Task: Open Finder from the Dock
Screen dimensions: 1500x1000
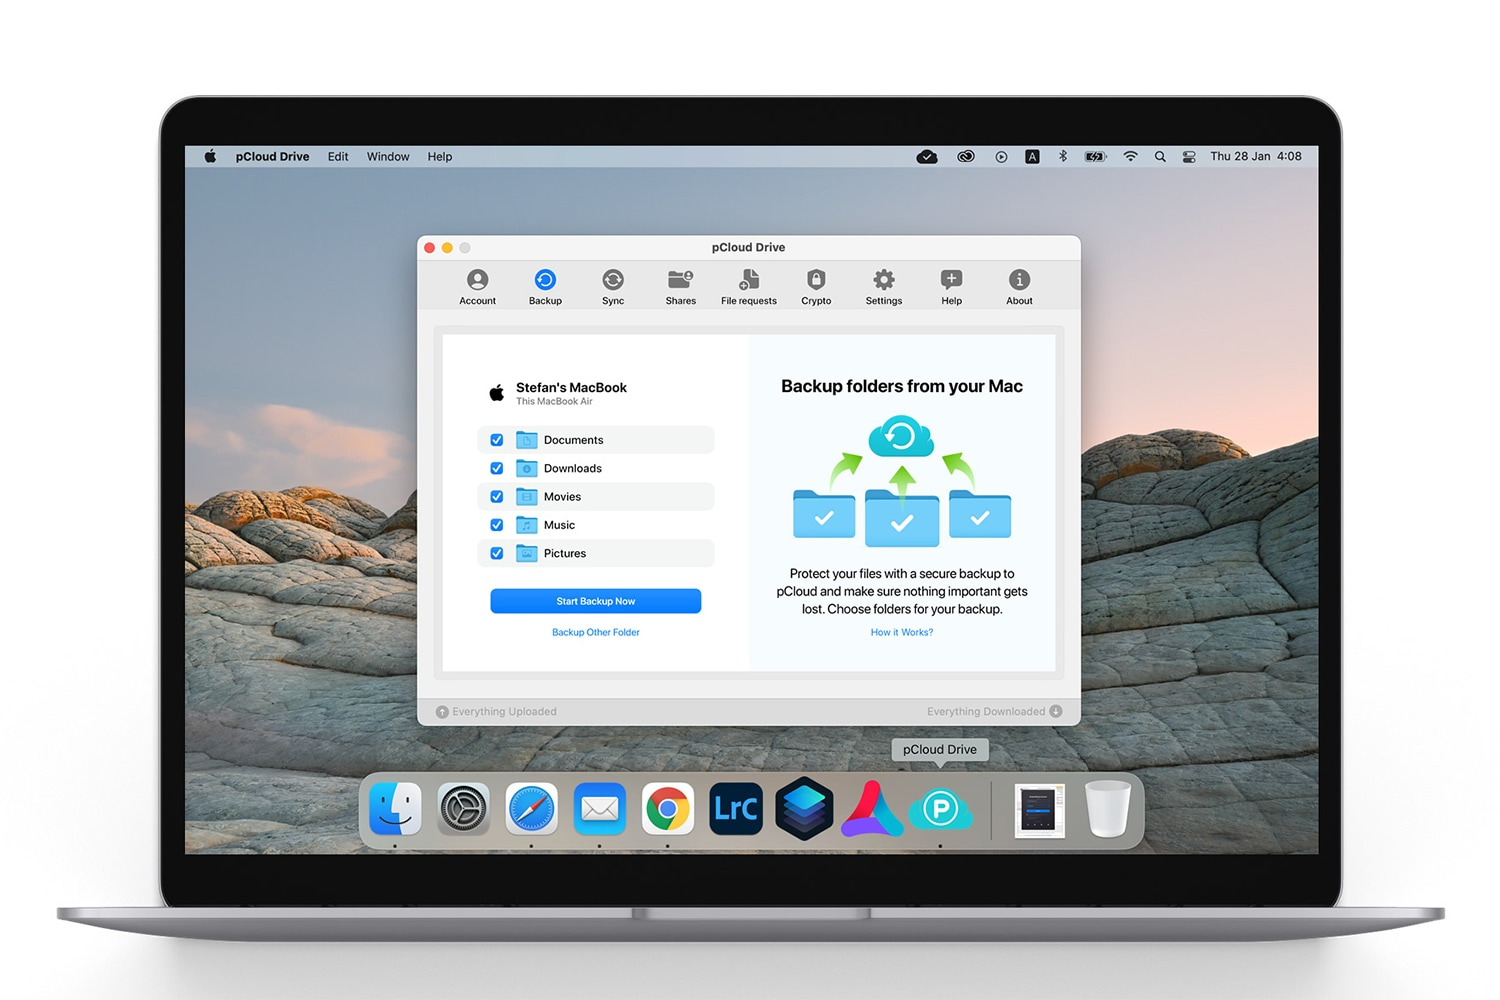Action: 395,809
